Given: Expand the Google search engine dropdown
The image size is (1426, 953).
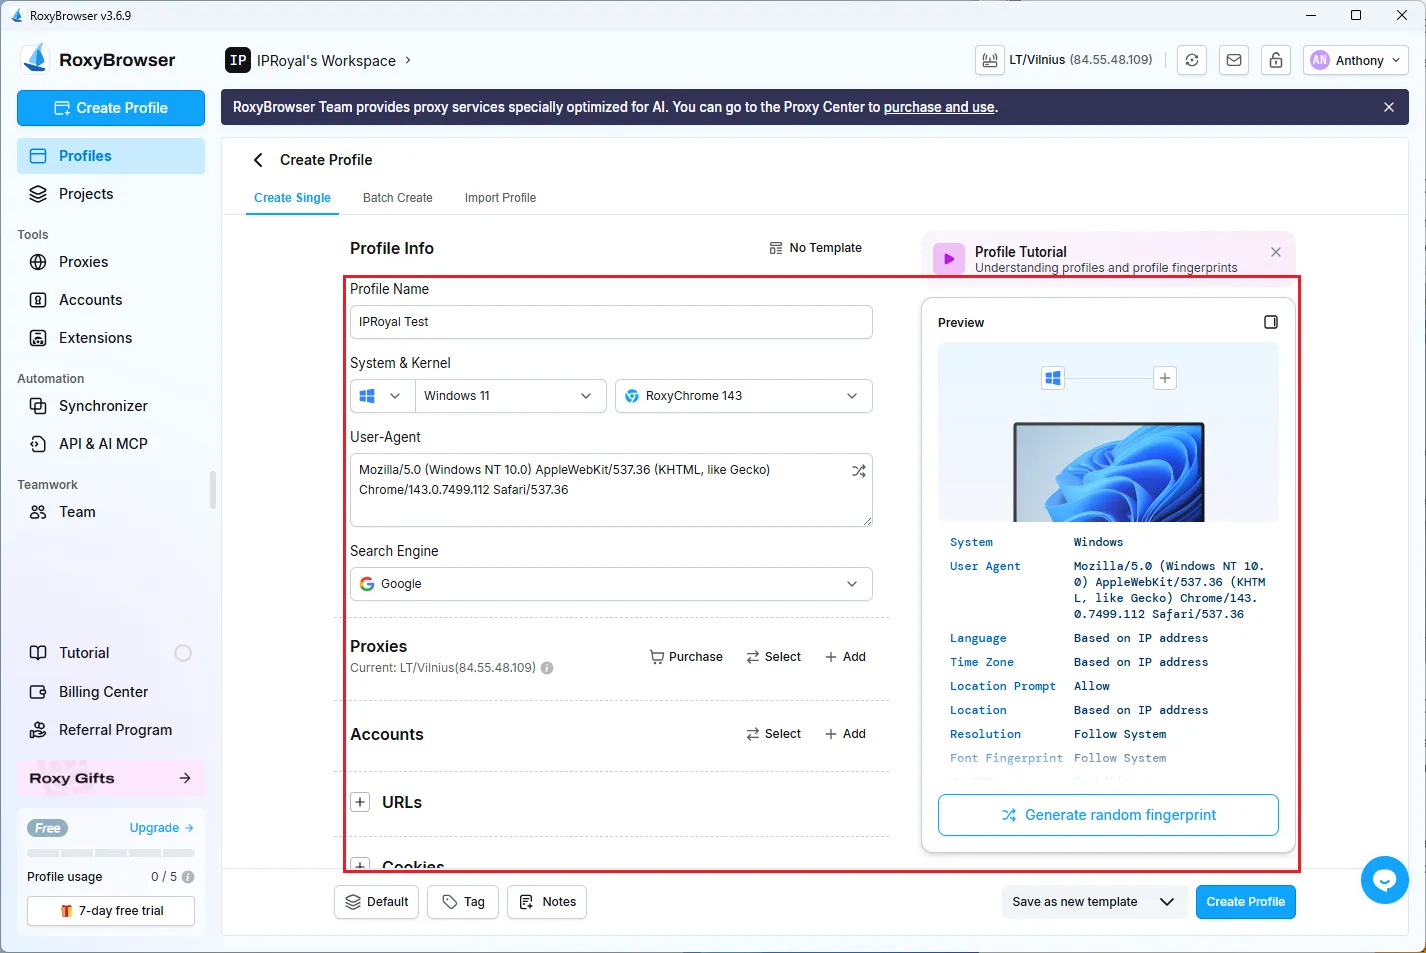Looking at the screenshot, I should [611, 584].
